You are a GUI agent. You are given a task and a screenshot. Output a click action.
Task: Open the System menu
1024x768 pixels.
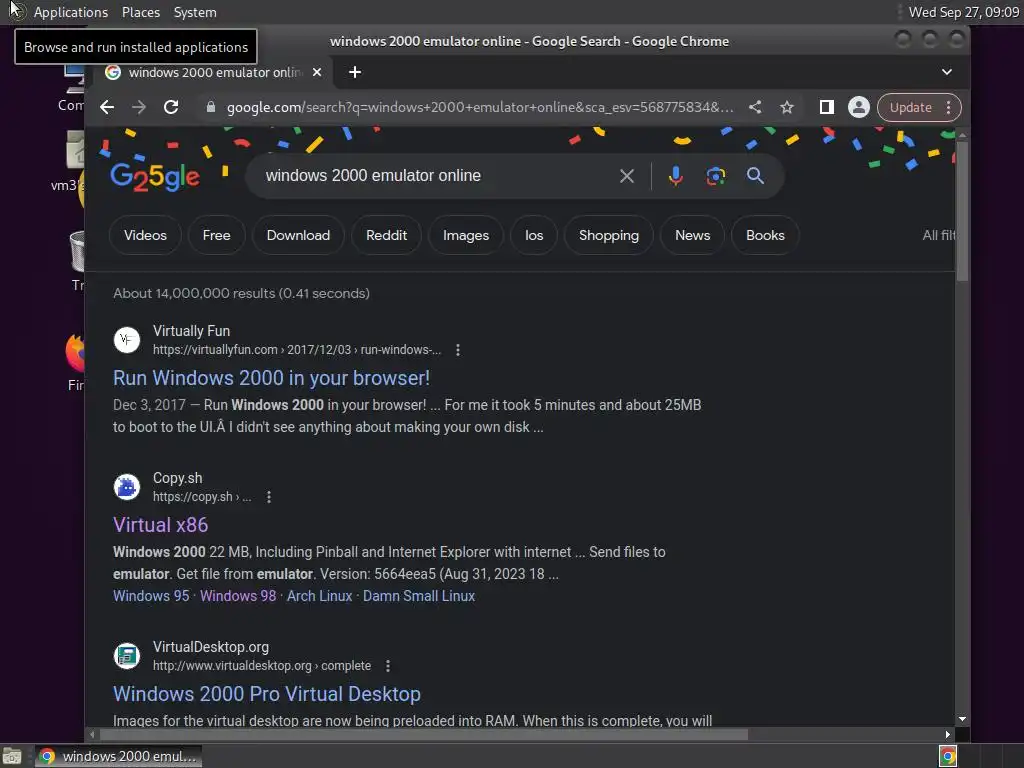click(195, 12)
